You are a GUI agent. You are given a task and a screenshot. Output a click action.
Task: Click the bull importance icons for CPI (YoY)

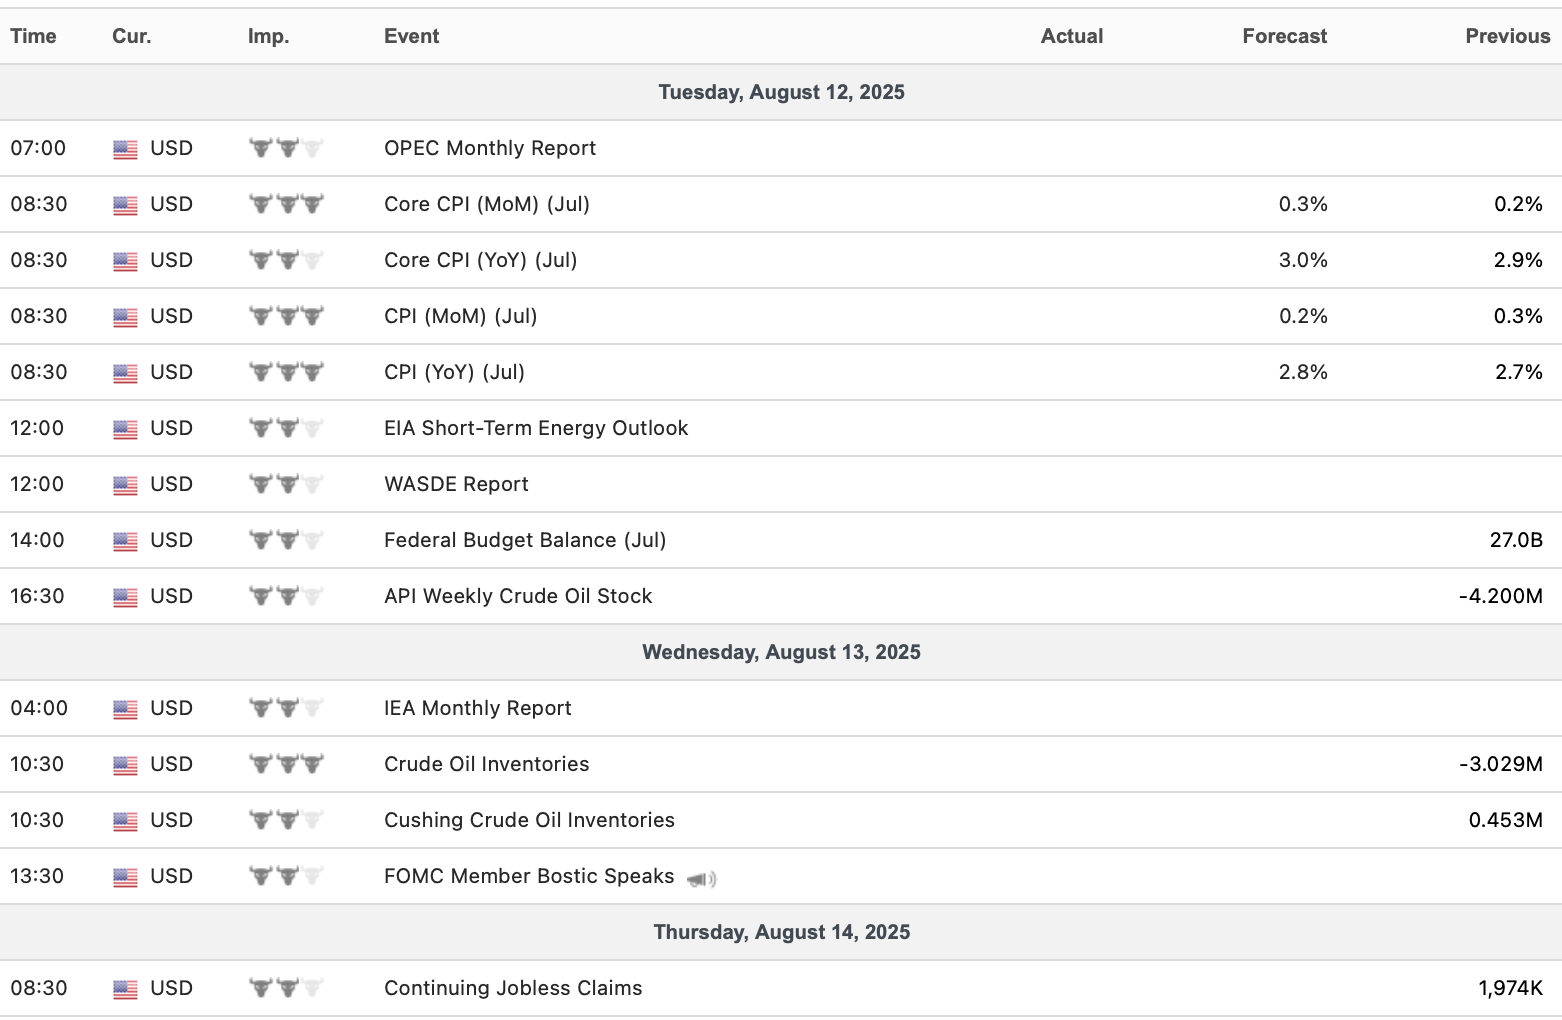[x=286, y=372]
